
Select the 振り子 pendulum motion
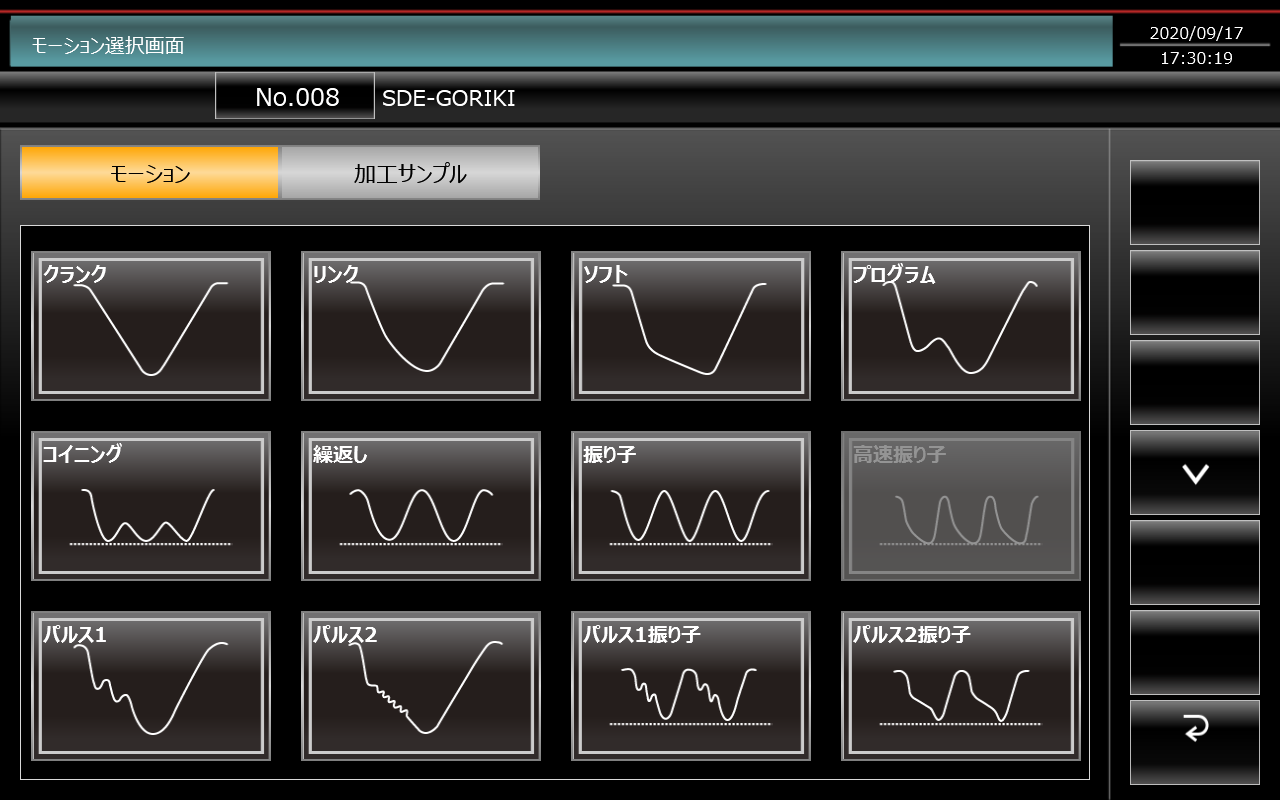coord(691,506)
